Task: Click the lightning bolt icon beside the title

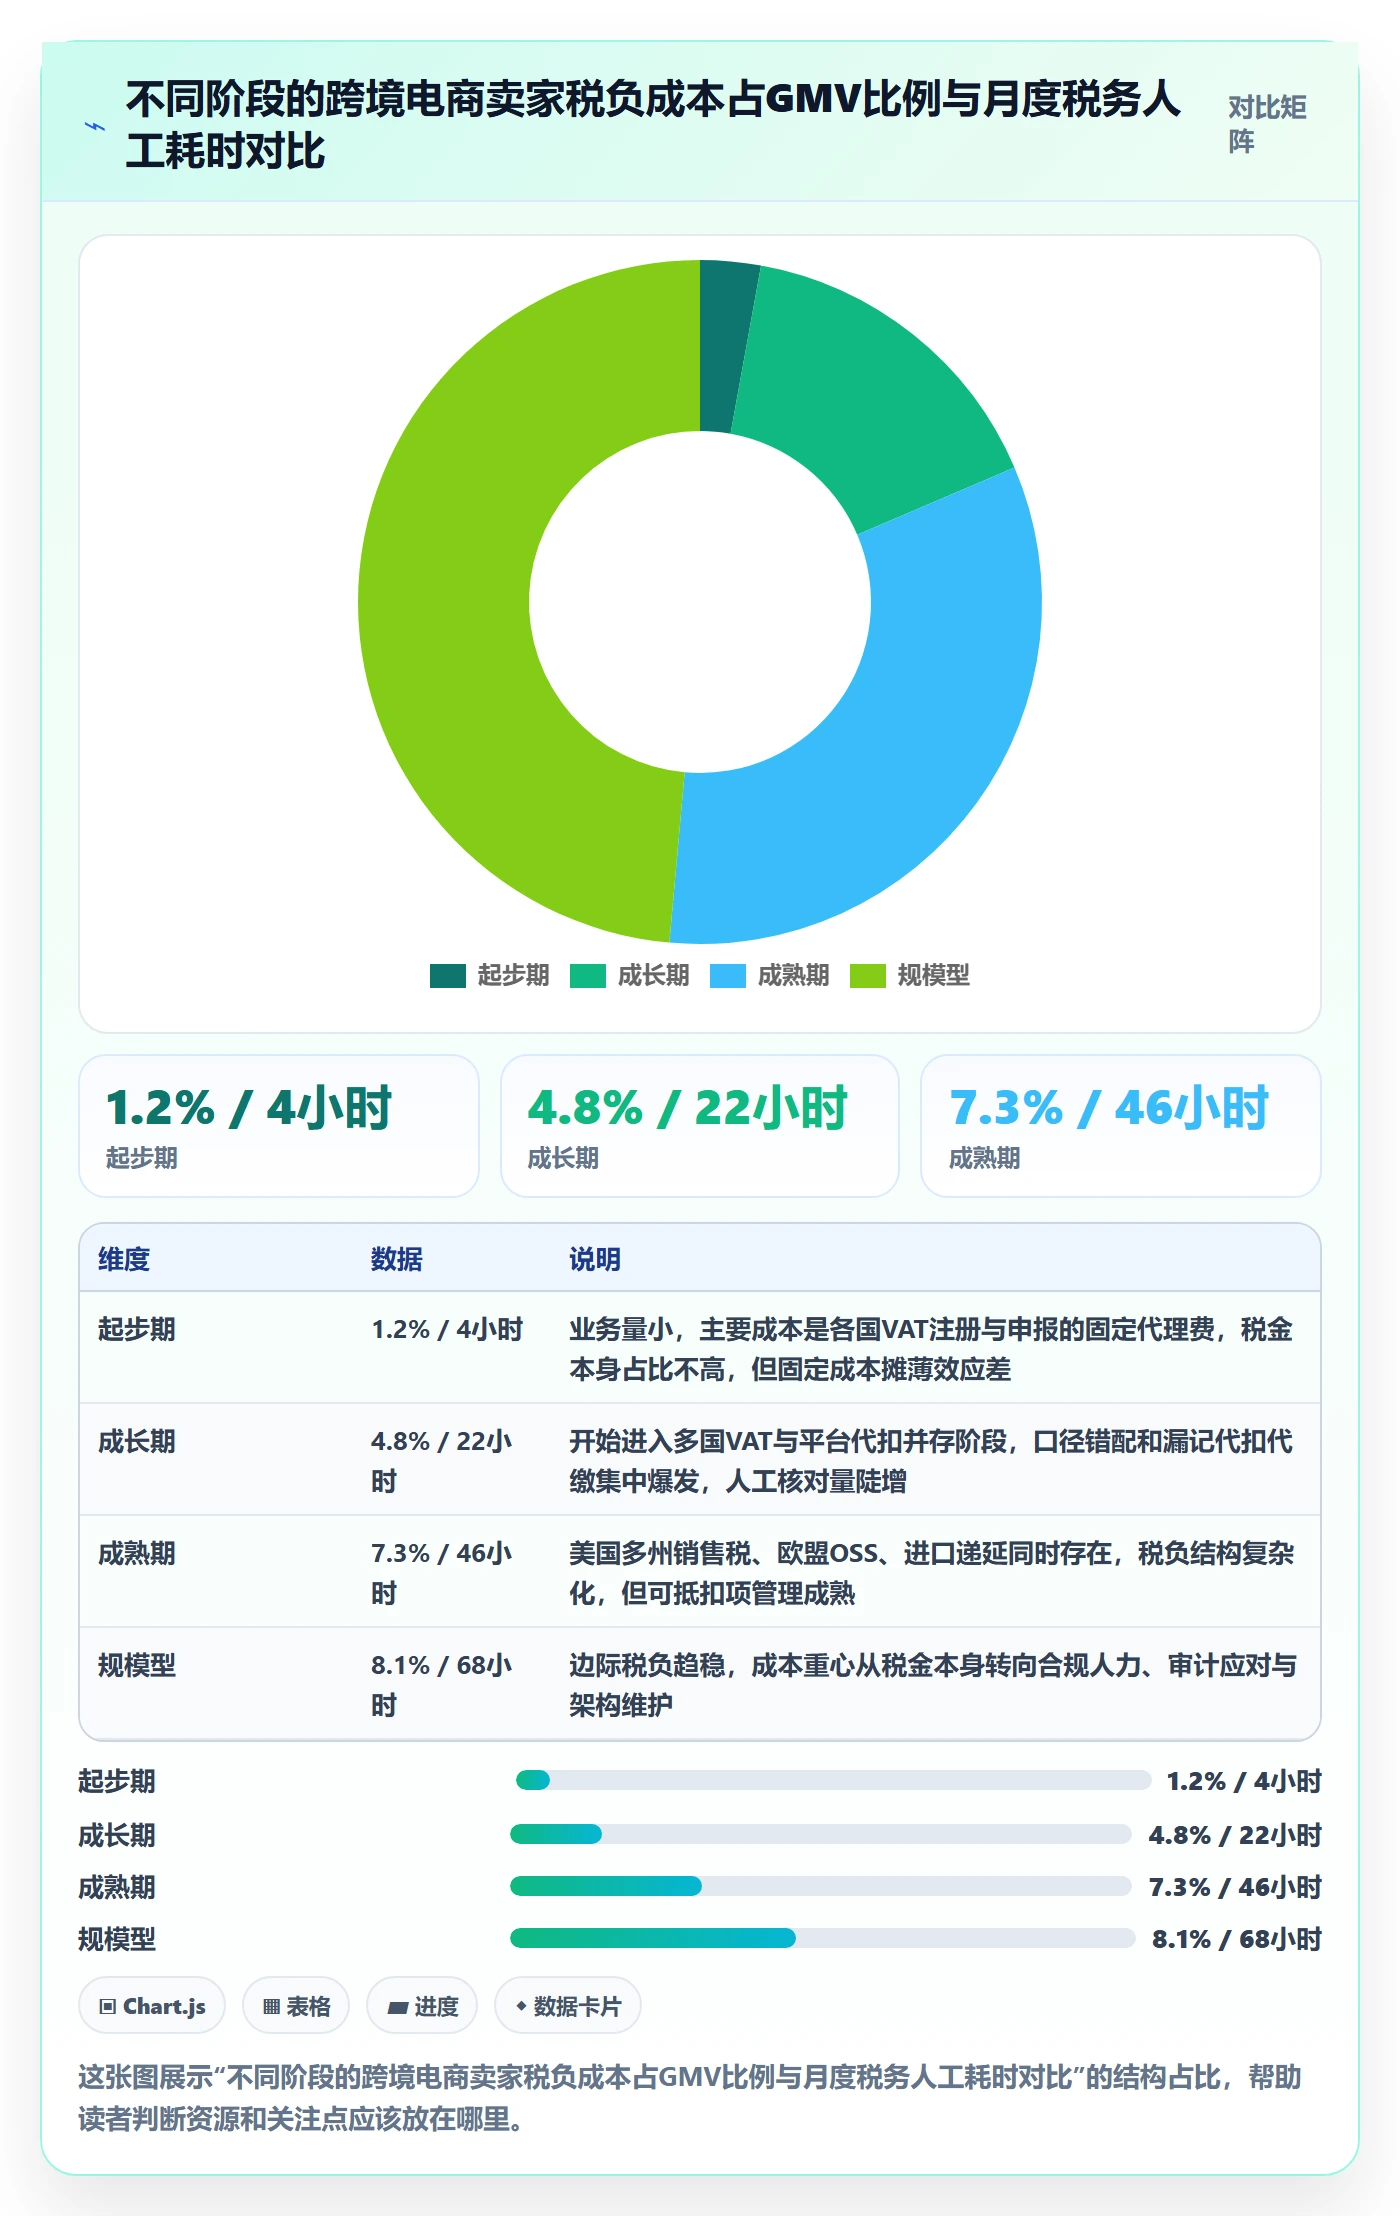Action: [95, 127]
